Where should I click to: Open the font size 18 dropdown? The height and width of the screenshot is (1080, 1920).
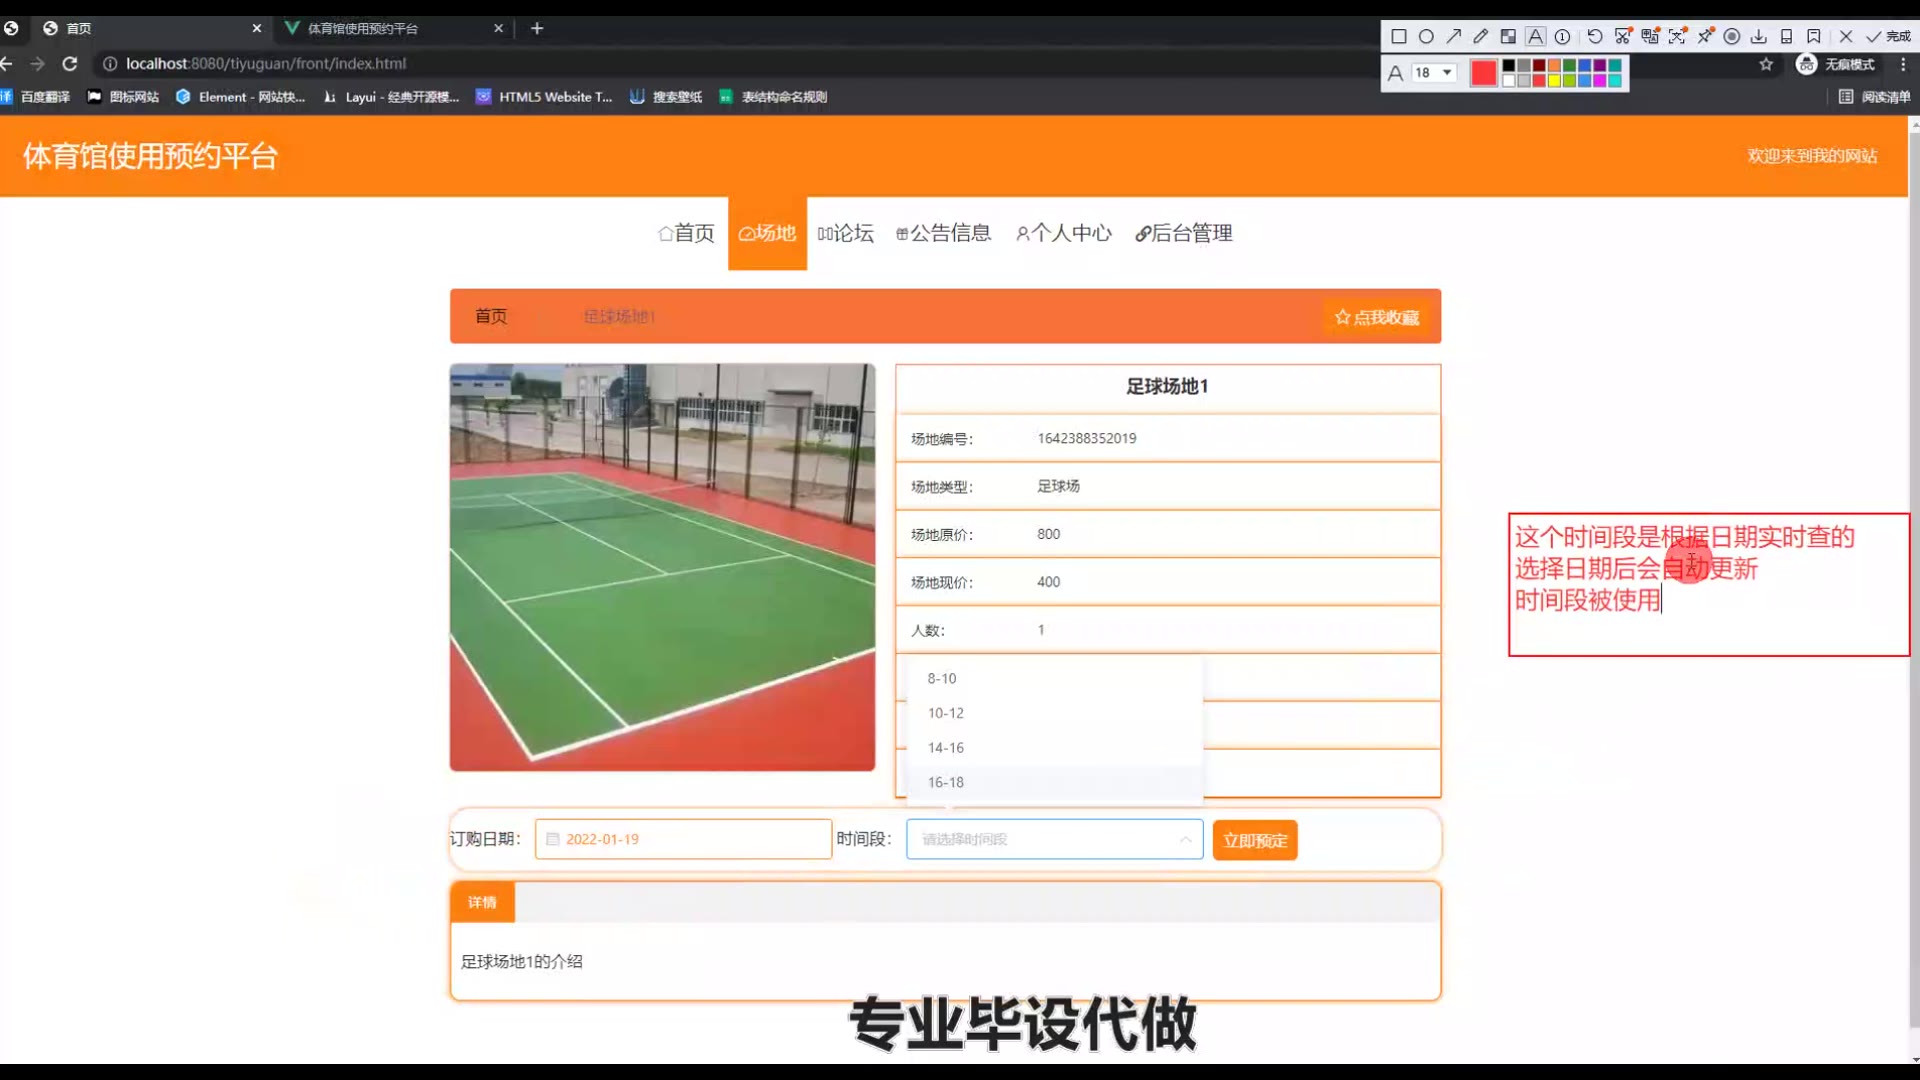tap(1434, 73)
